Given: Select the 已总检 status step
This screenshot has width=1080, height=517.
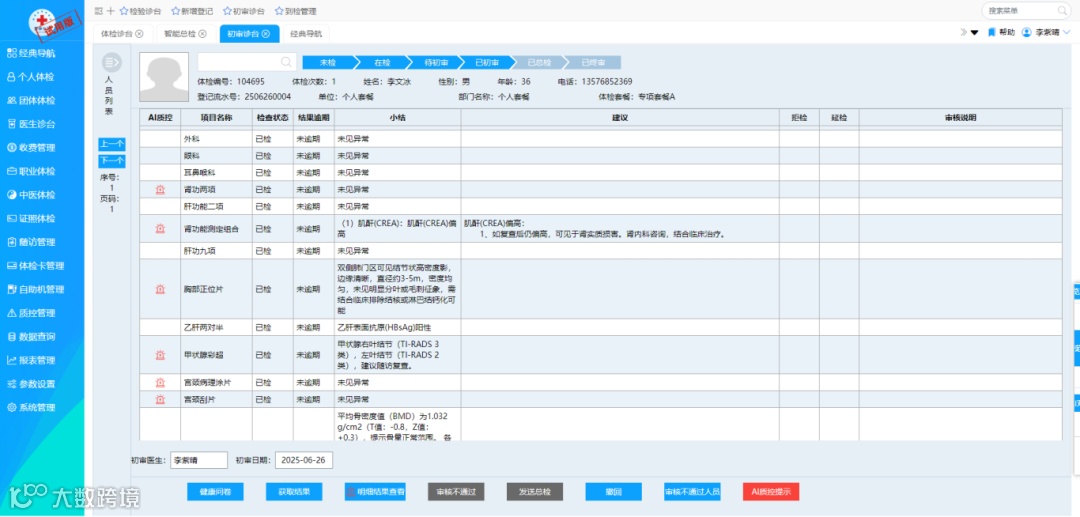Looking at the screenshot, I should pos(539,62).
